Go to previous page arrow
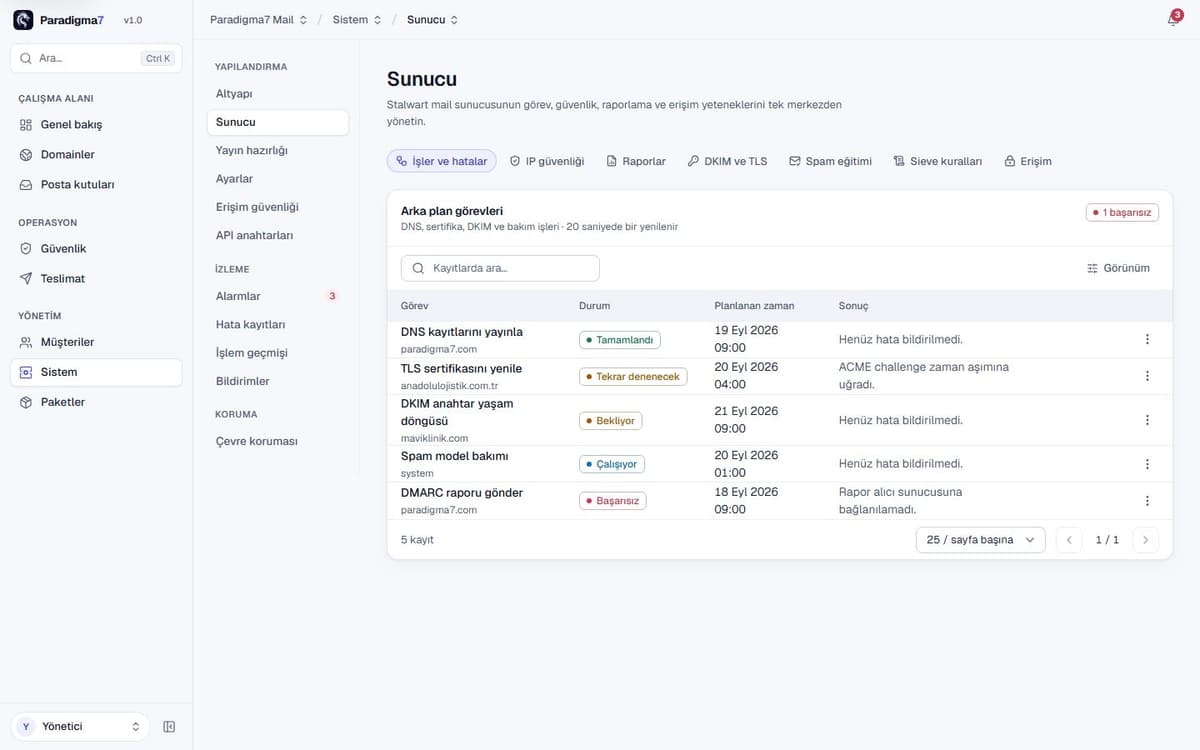 point(1068,540)
